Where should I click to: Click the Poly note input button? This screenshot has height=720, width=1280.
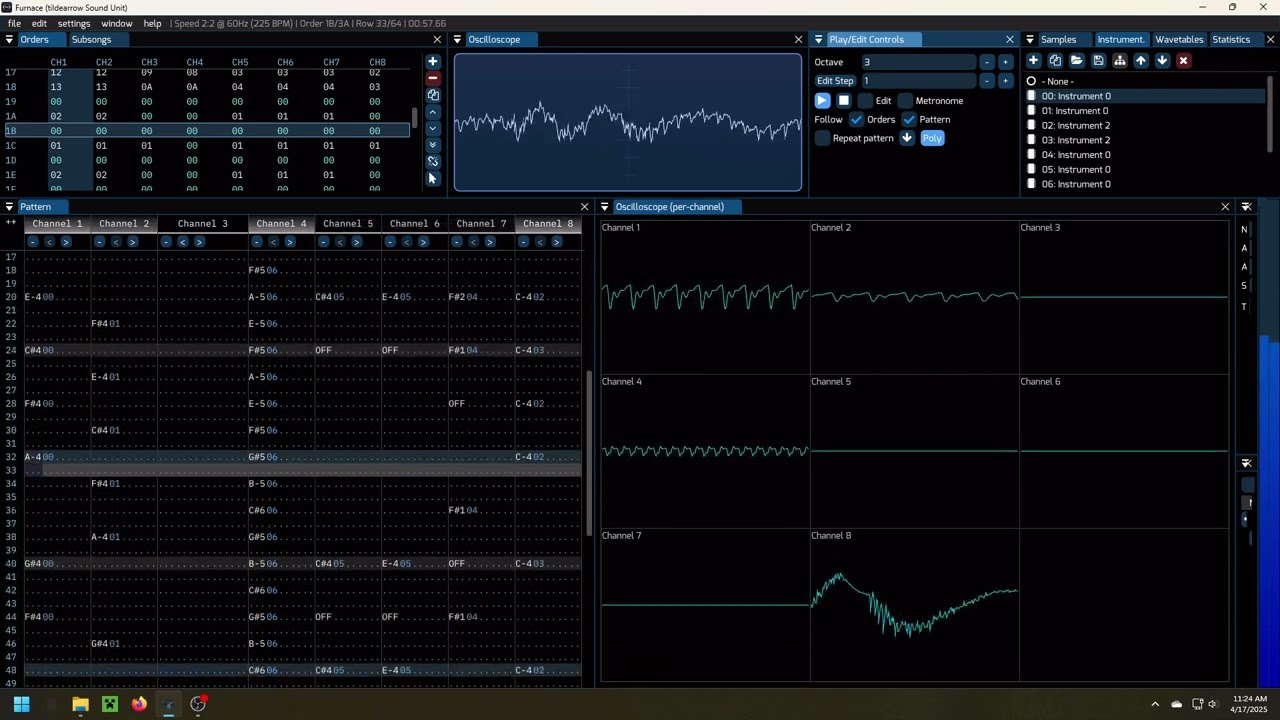pyautogui.click(x=932, y=138)
